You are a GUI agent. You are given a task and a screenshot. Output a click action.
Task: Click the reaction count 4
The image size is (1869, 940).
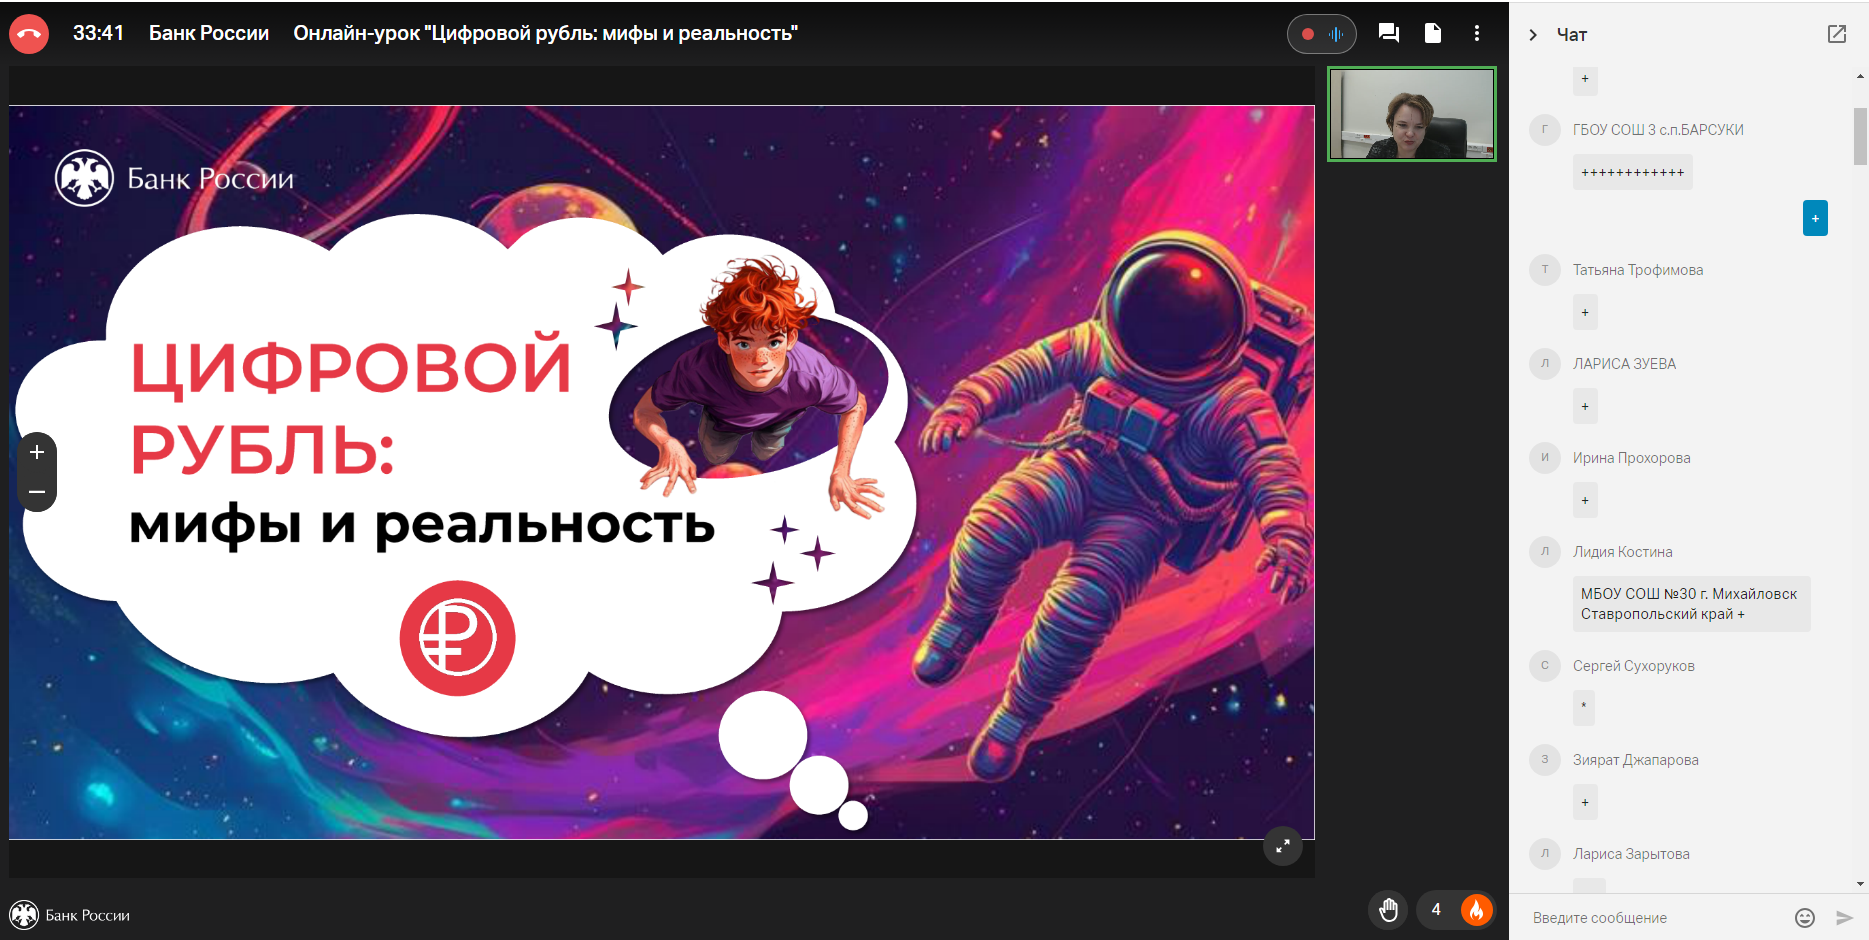coord(1436,910)
